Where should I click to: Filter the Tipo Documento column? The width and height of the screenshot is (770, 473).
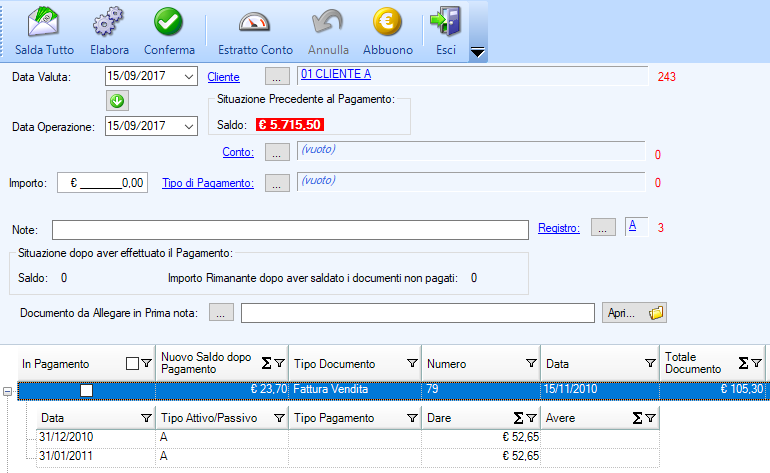(x=411, y=364)
